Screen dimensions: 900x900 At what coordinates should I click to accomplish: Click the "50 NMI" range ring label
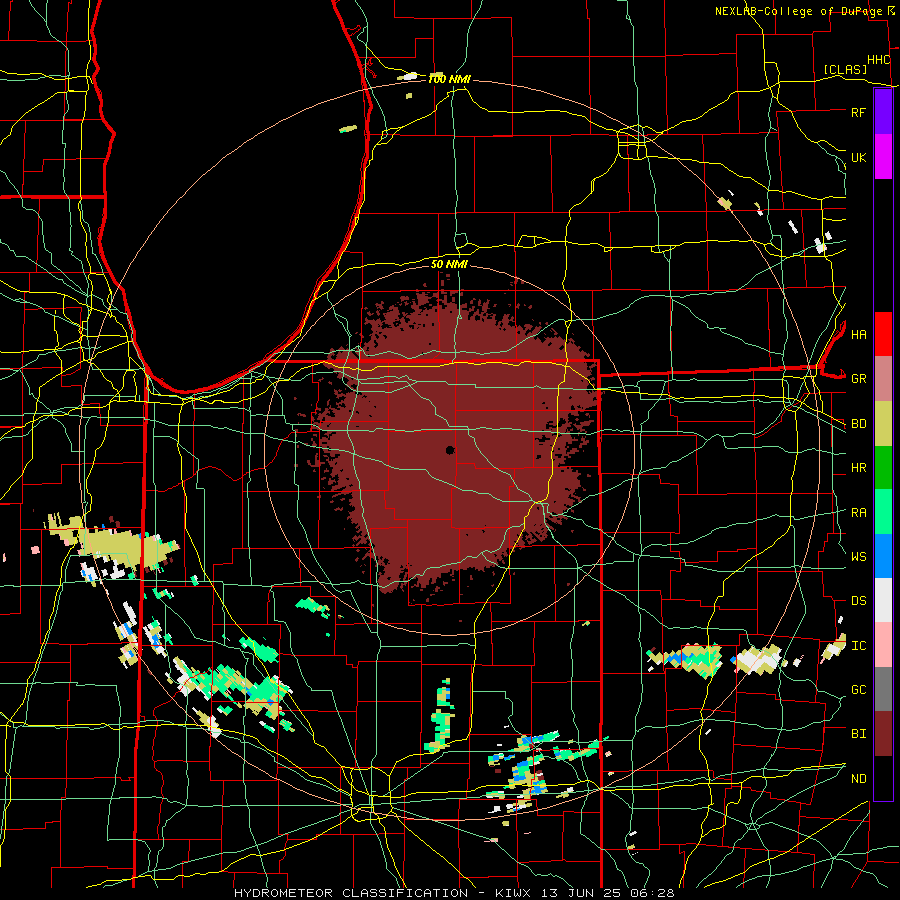coord(449,264)
